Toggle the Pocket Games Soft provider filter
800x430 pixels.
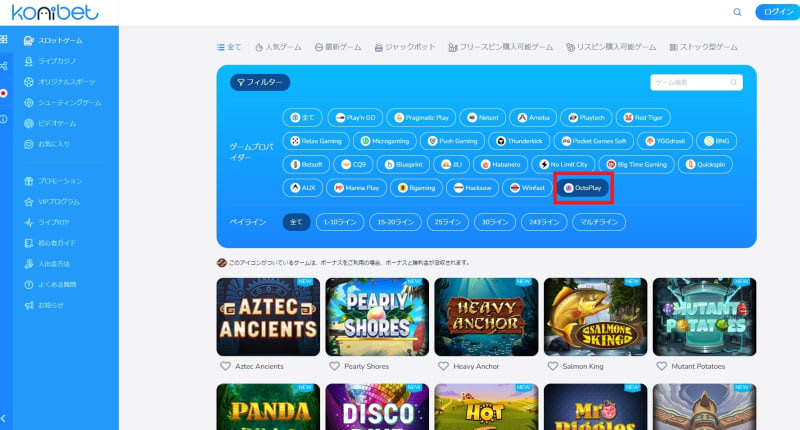click(x=594, y=141)
